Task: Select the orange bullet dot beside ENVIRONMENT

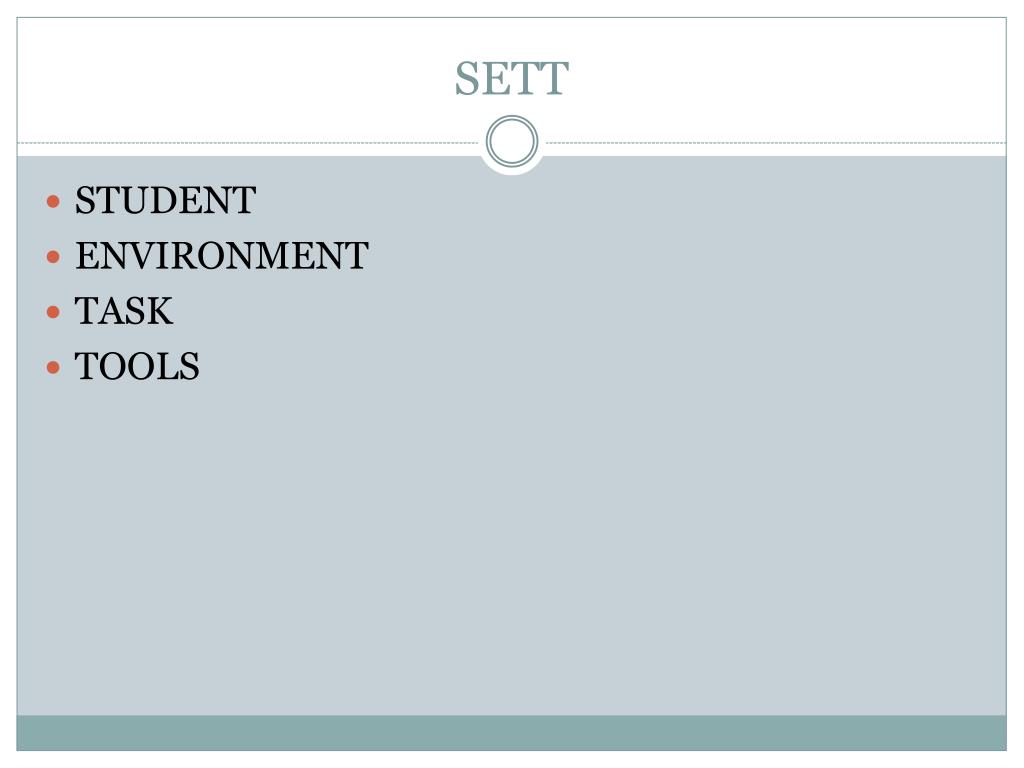Action: coord(54,257)
